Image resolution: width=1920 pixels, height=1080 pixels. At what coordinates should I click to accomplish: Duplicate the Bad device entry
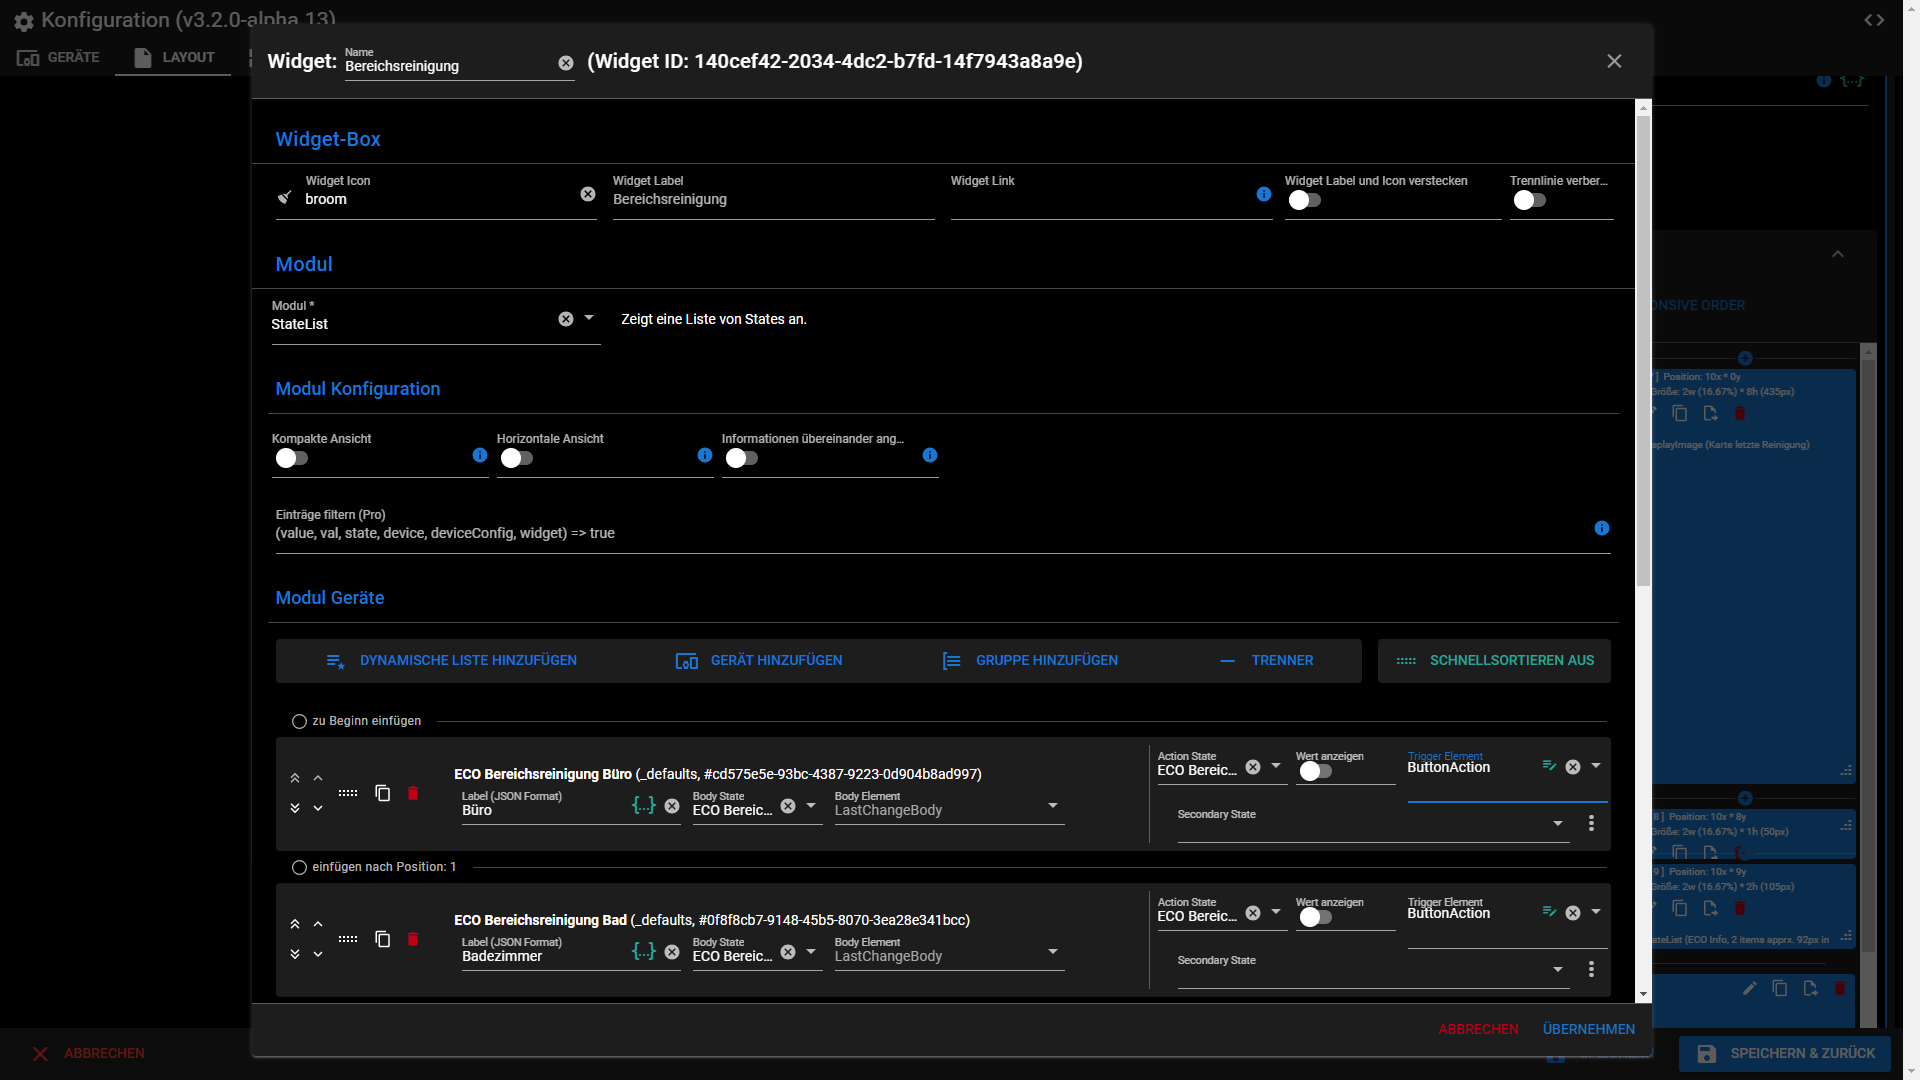tap(382, 939)
